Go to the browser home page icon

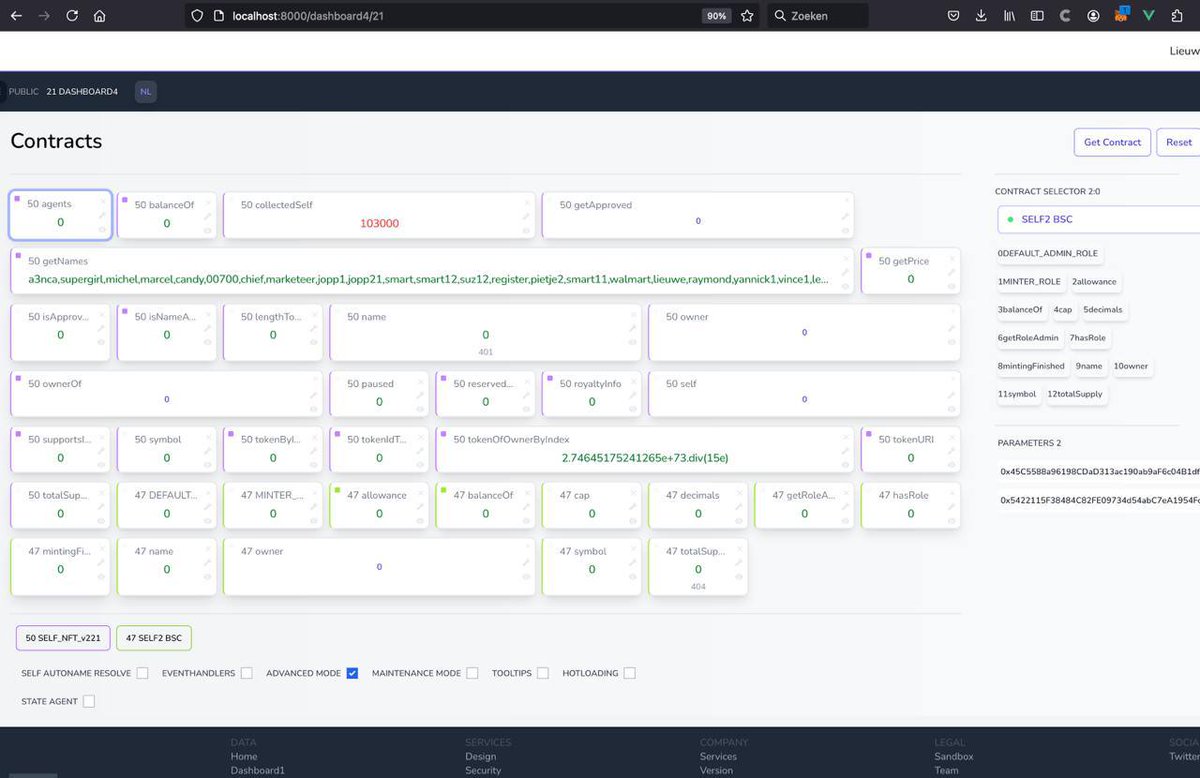99,16
